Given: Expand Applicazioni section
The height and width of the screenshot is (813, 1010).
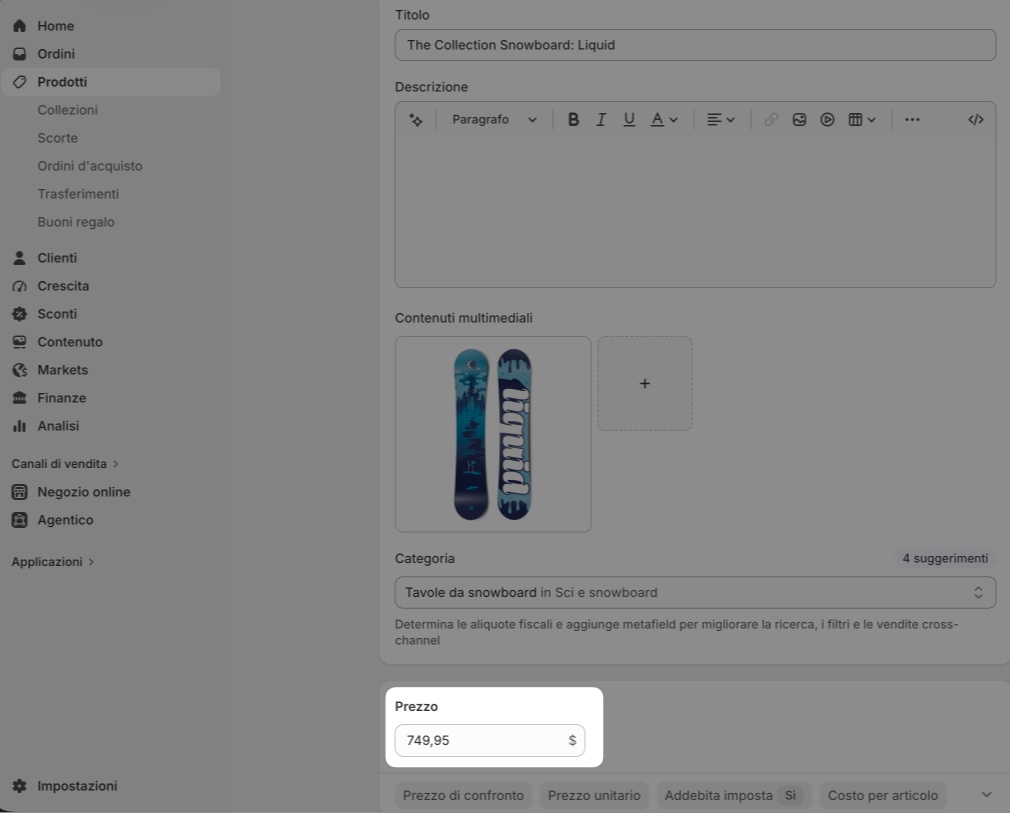Looking at the screenshot, I should pos(53,562).
